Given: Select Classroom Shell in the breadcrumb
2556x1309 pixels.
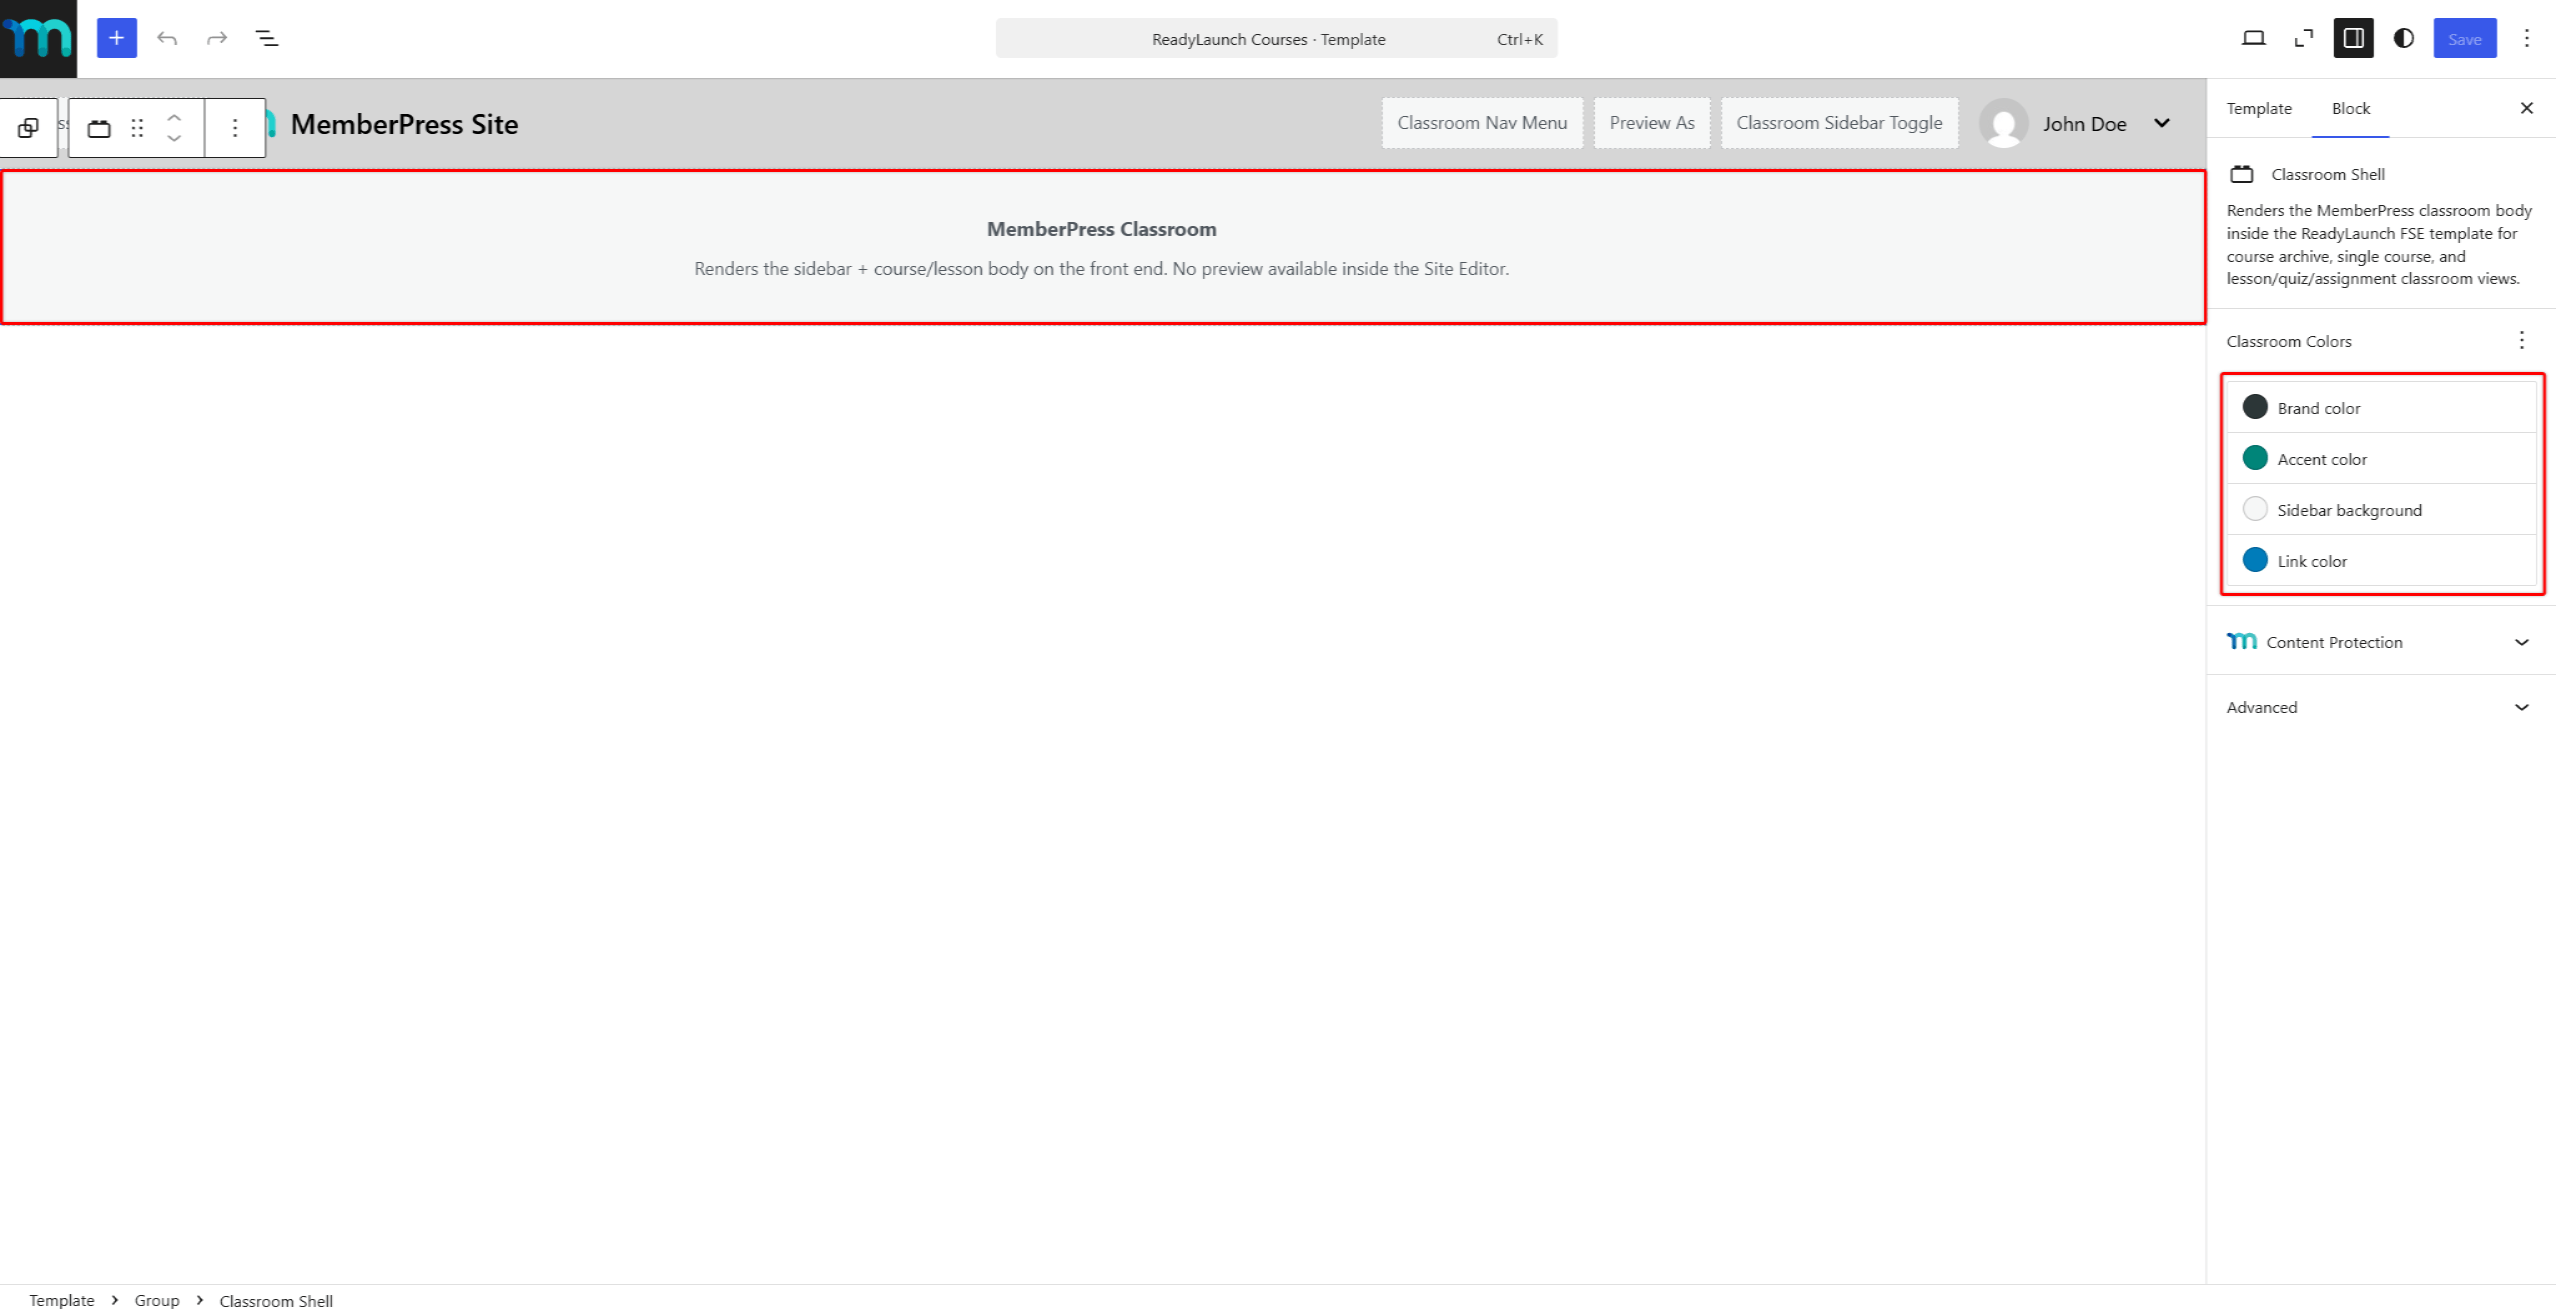Looking at the screenshot, I should [276, 1300].
